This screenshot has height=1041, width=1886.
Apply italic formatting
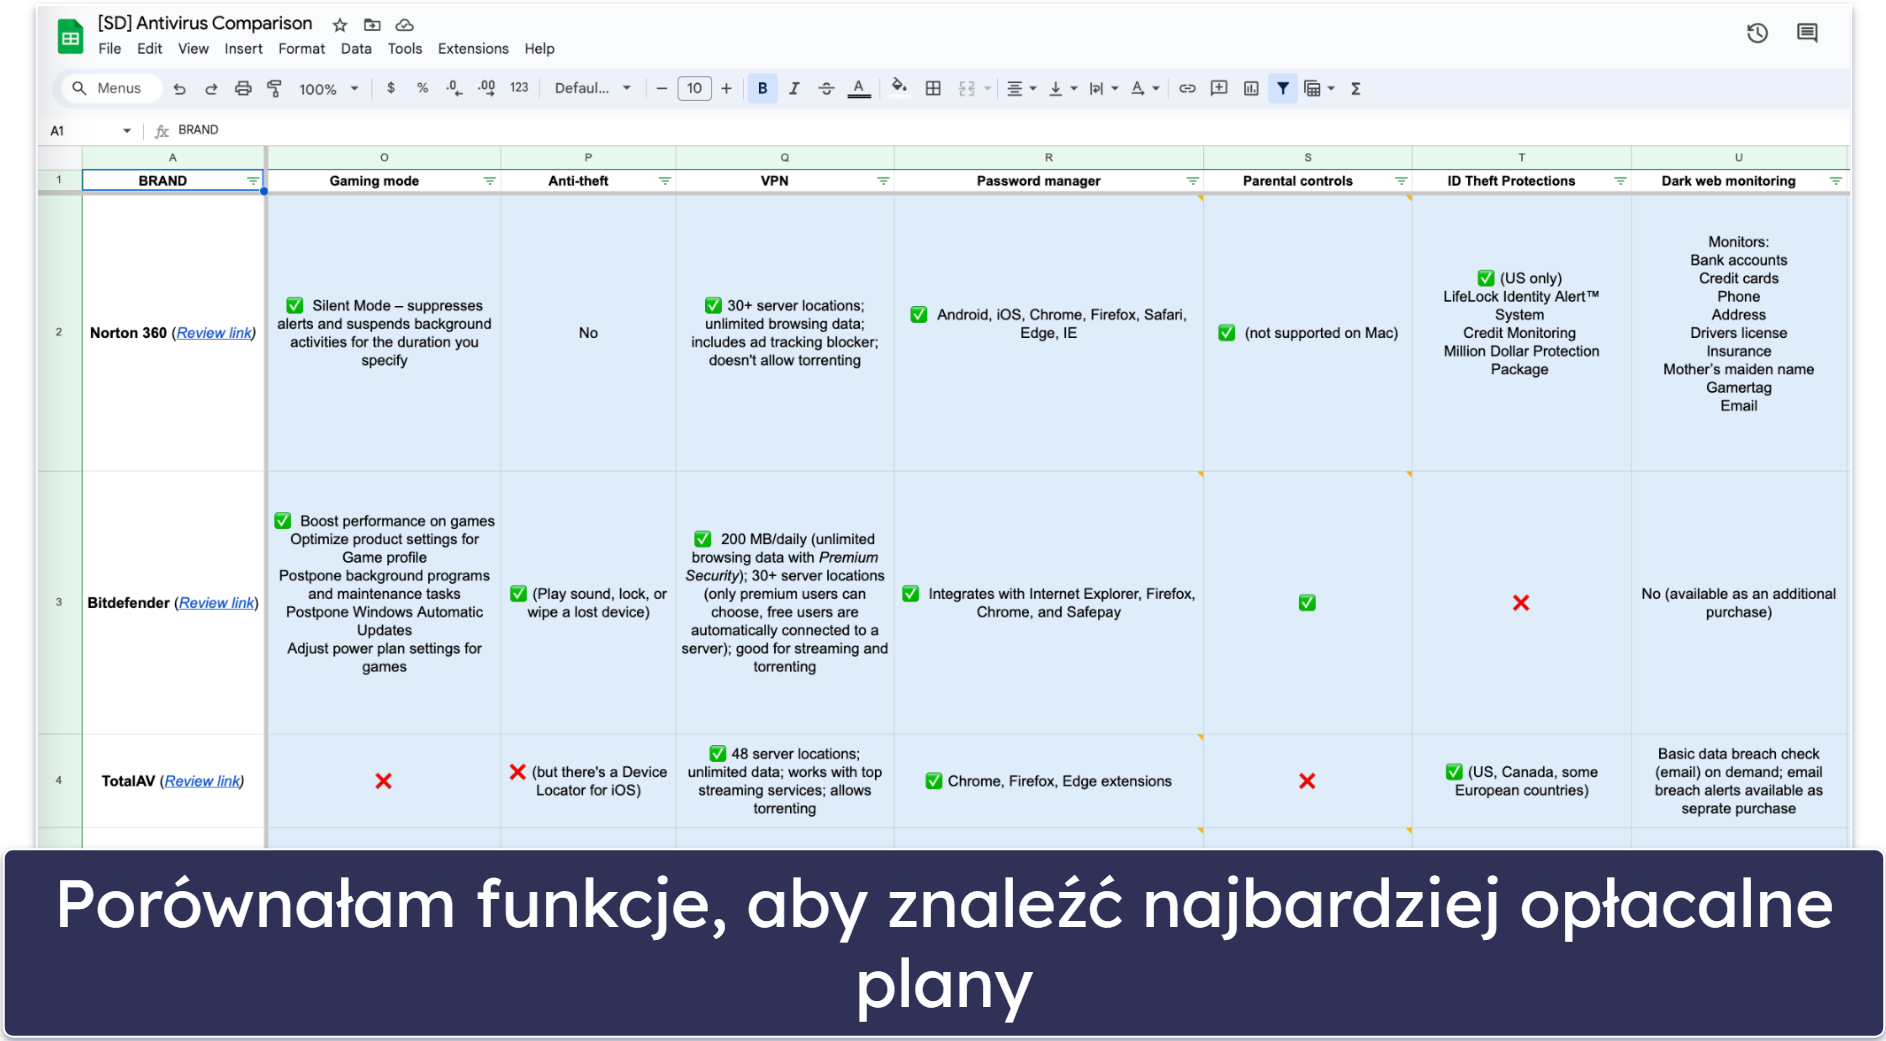click(794, 88)
